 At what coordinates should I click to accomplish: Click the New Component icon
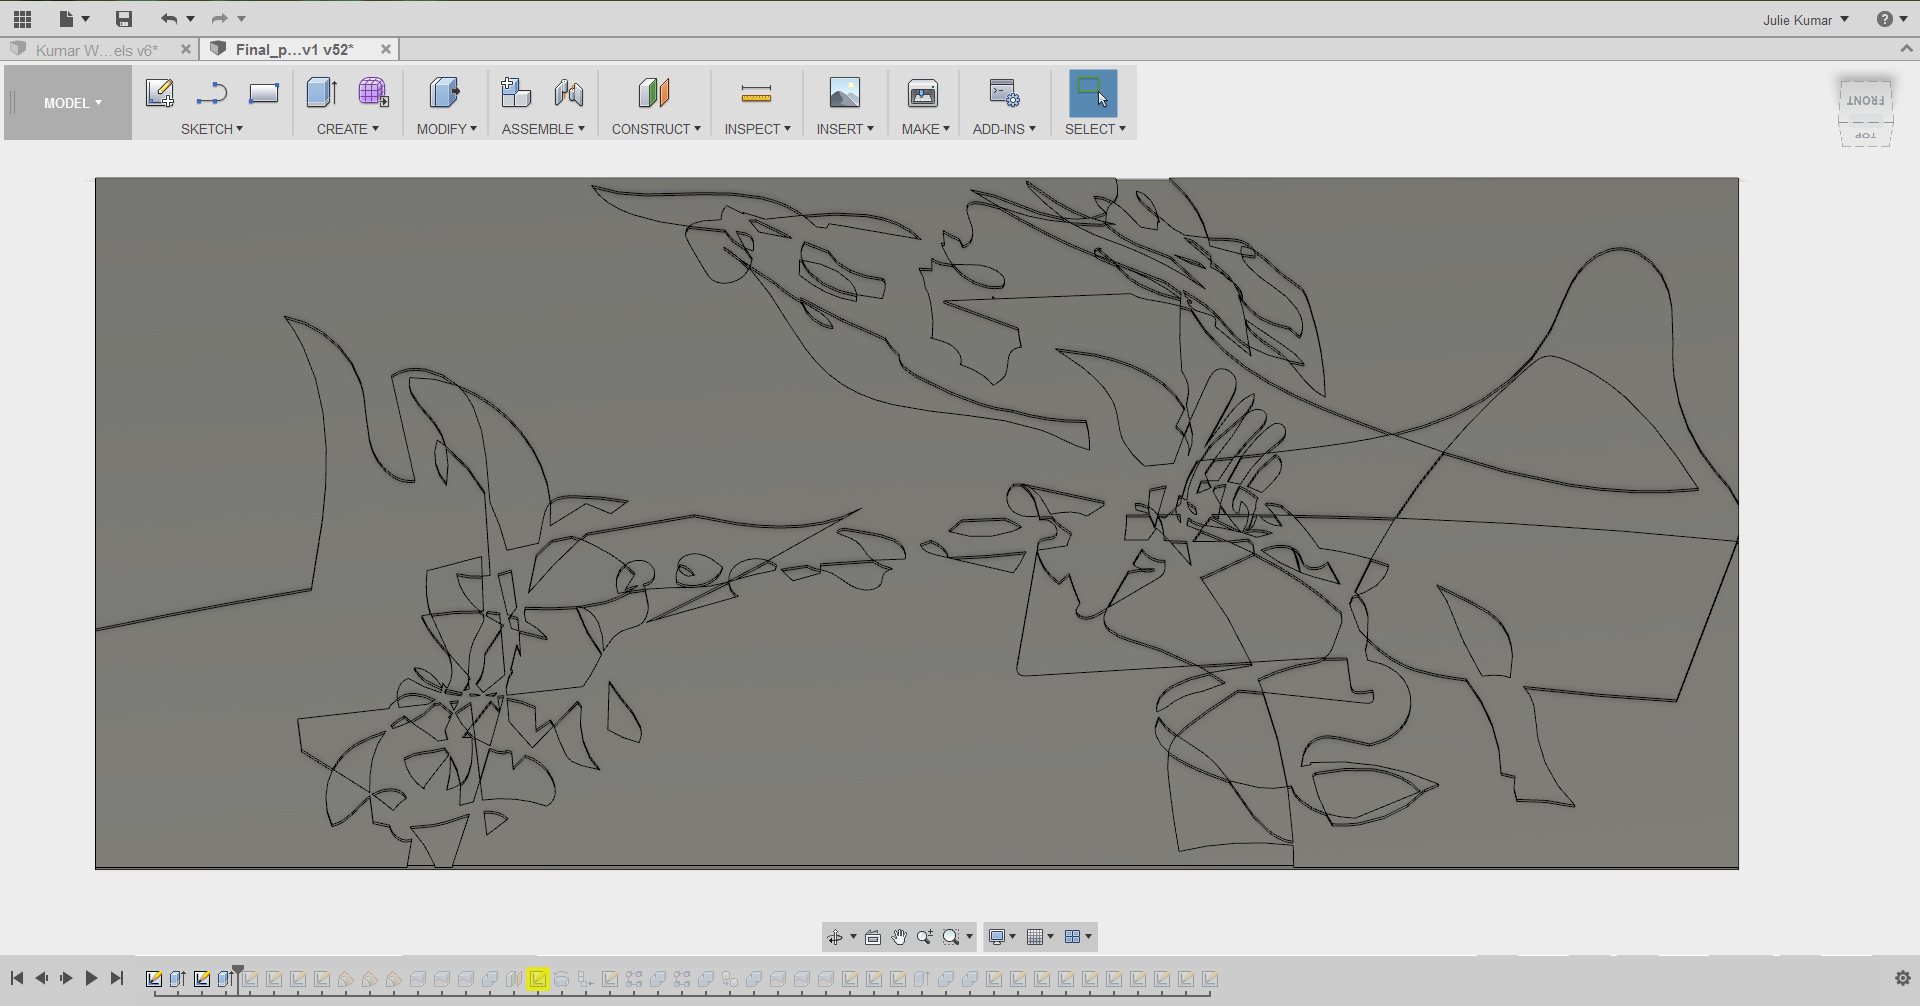pos(516,93)
